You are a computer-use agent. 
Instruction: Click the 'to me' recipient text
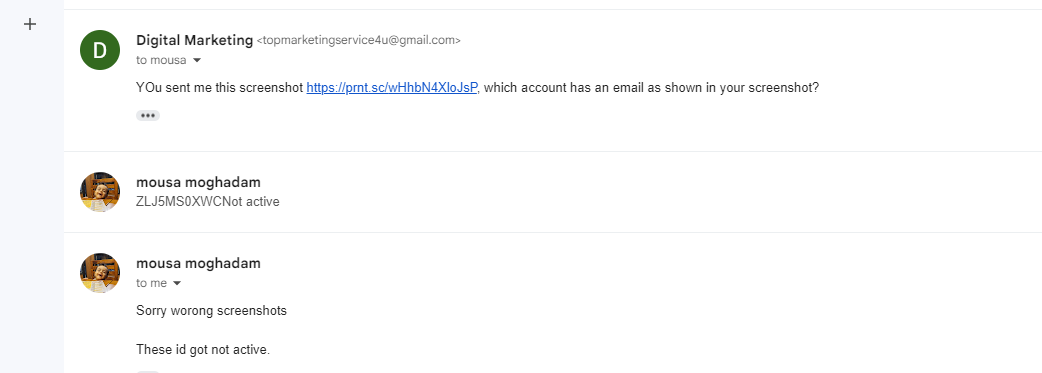tap(152, 283)
